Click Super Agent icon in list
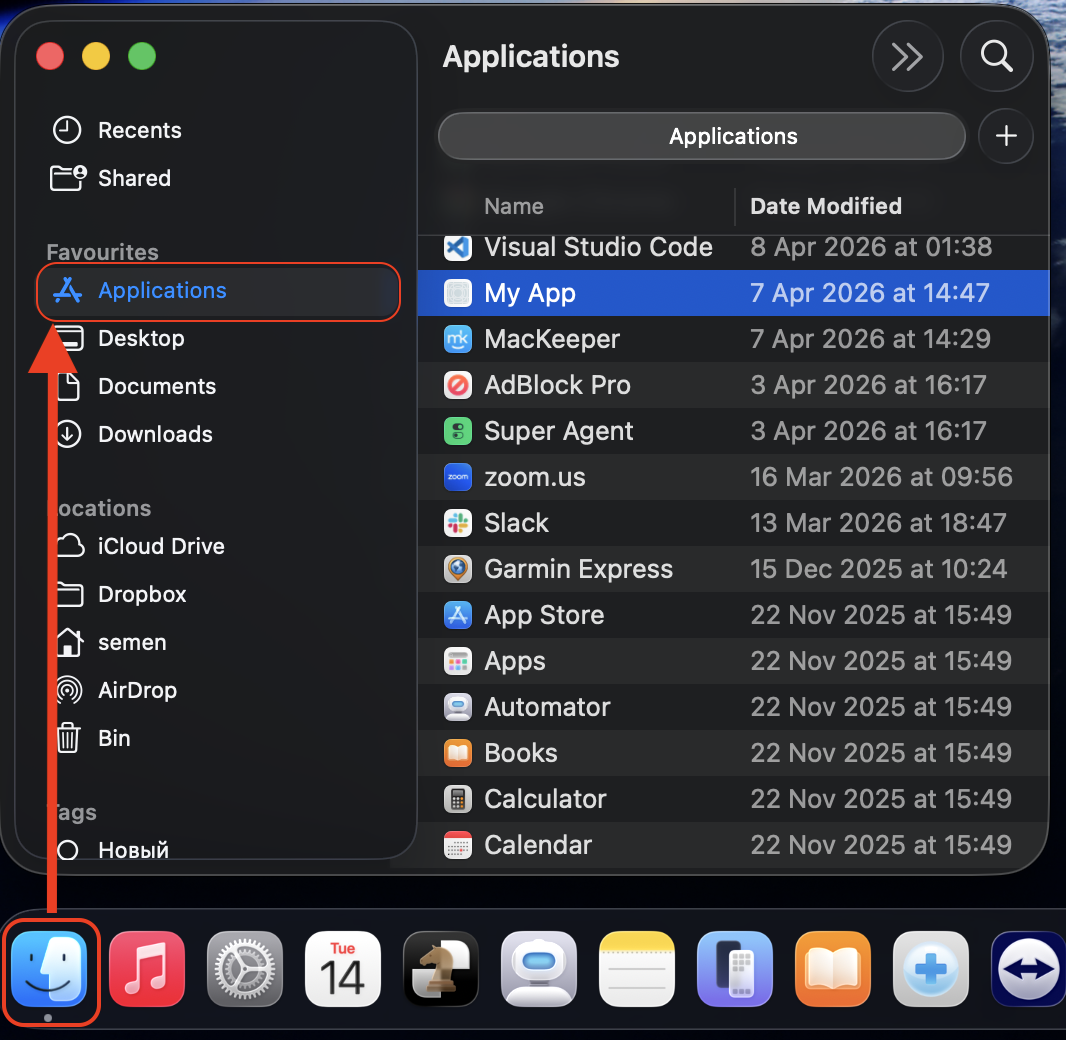This screenshot has width=1066, height=1040. 458,431
